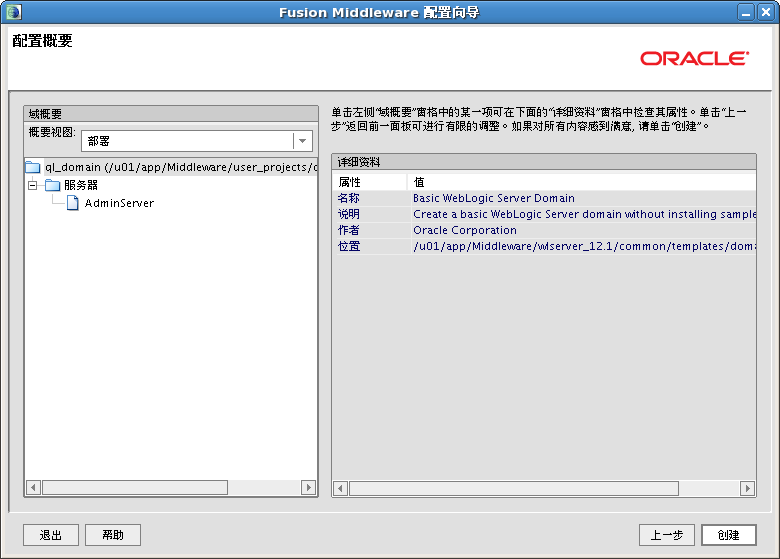Click the 帮助 button
Viewport: 780px width, 559px height.
113,535
